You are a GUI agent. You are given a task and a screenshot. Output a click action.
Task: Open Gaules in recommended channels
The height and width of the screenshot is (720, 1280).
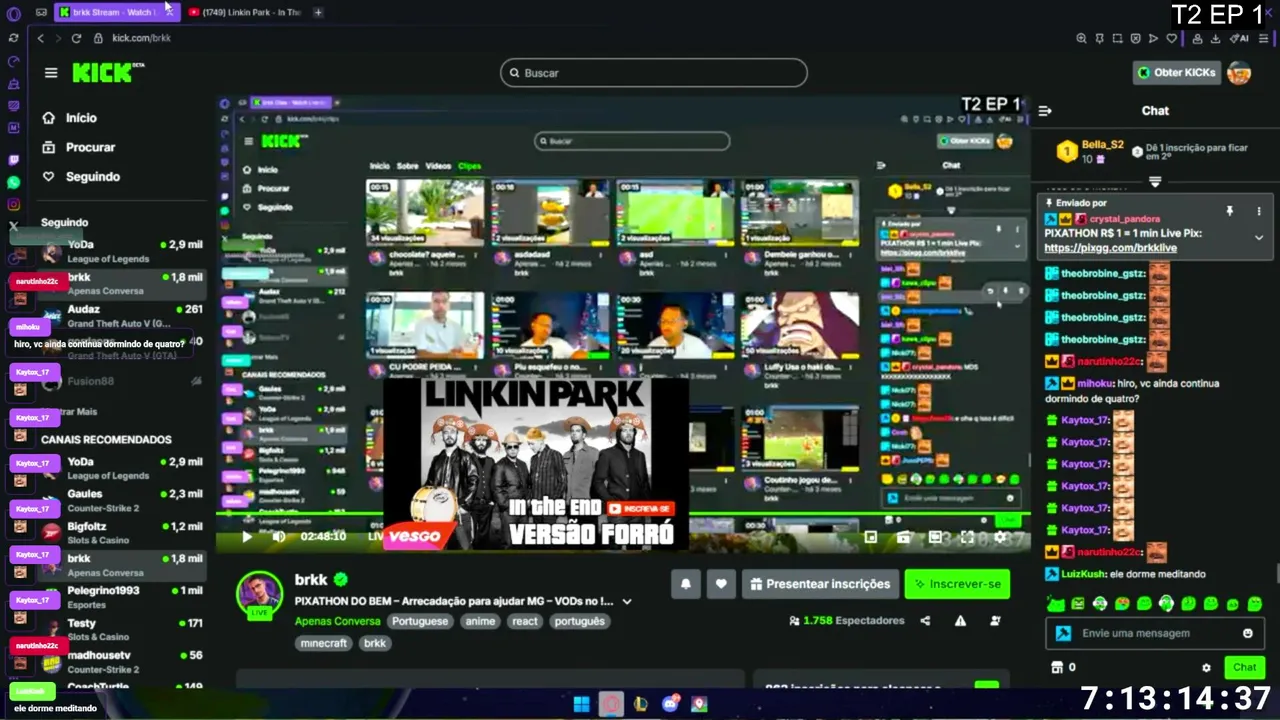[x=122, y=501]
